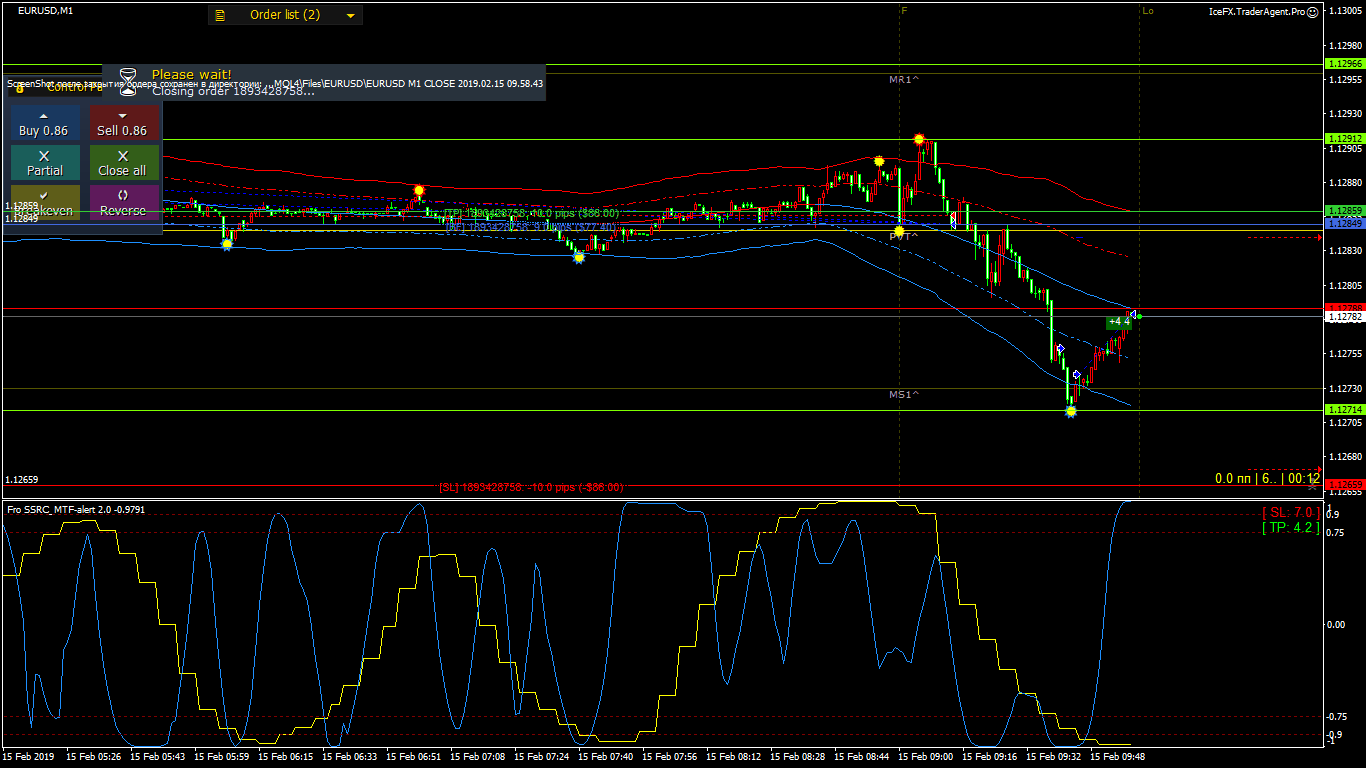This screenshot has width=1366, height=768.
Task: Click the Breakeven button
Action: 45,203
